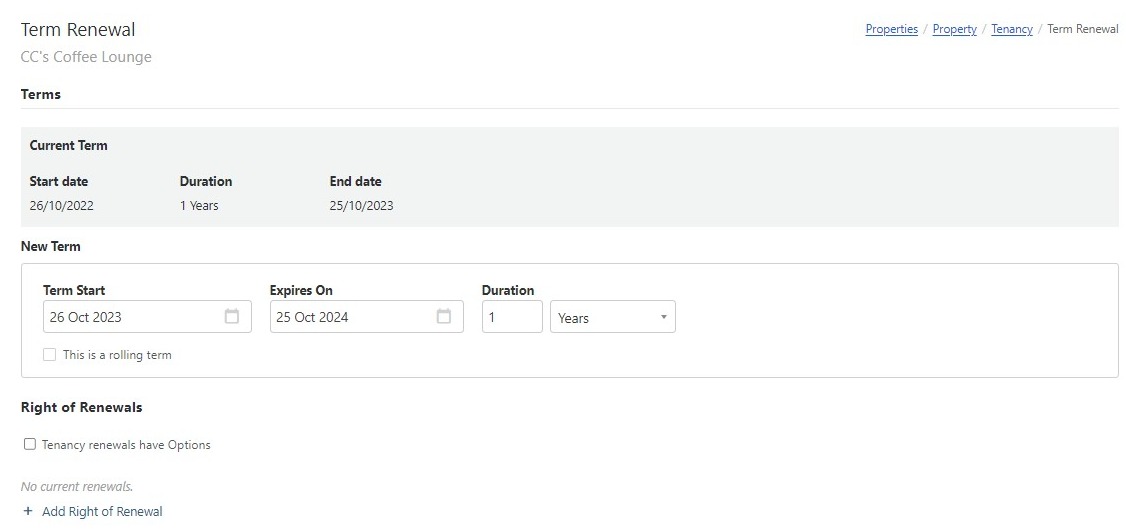Click Term Renewal page heading
The image size is (1126, 529).
coord(78,29)
